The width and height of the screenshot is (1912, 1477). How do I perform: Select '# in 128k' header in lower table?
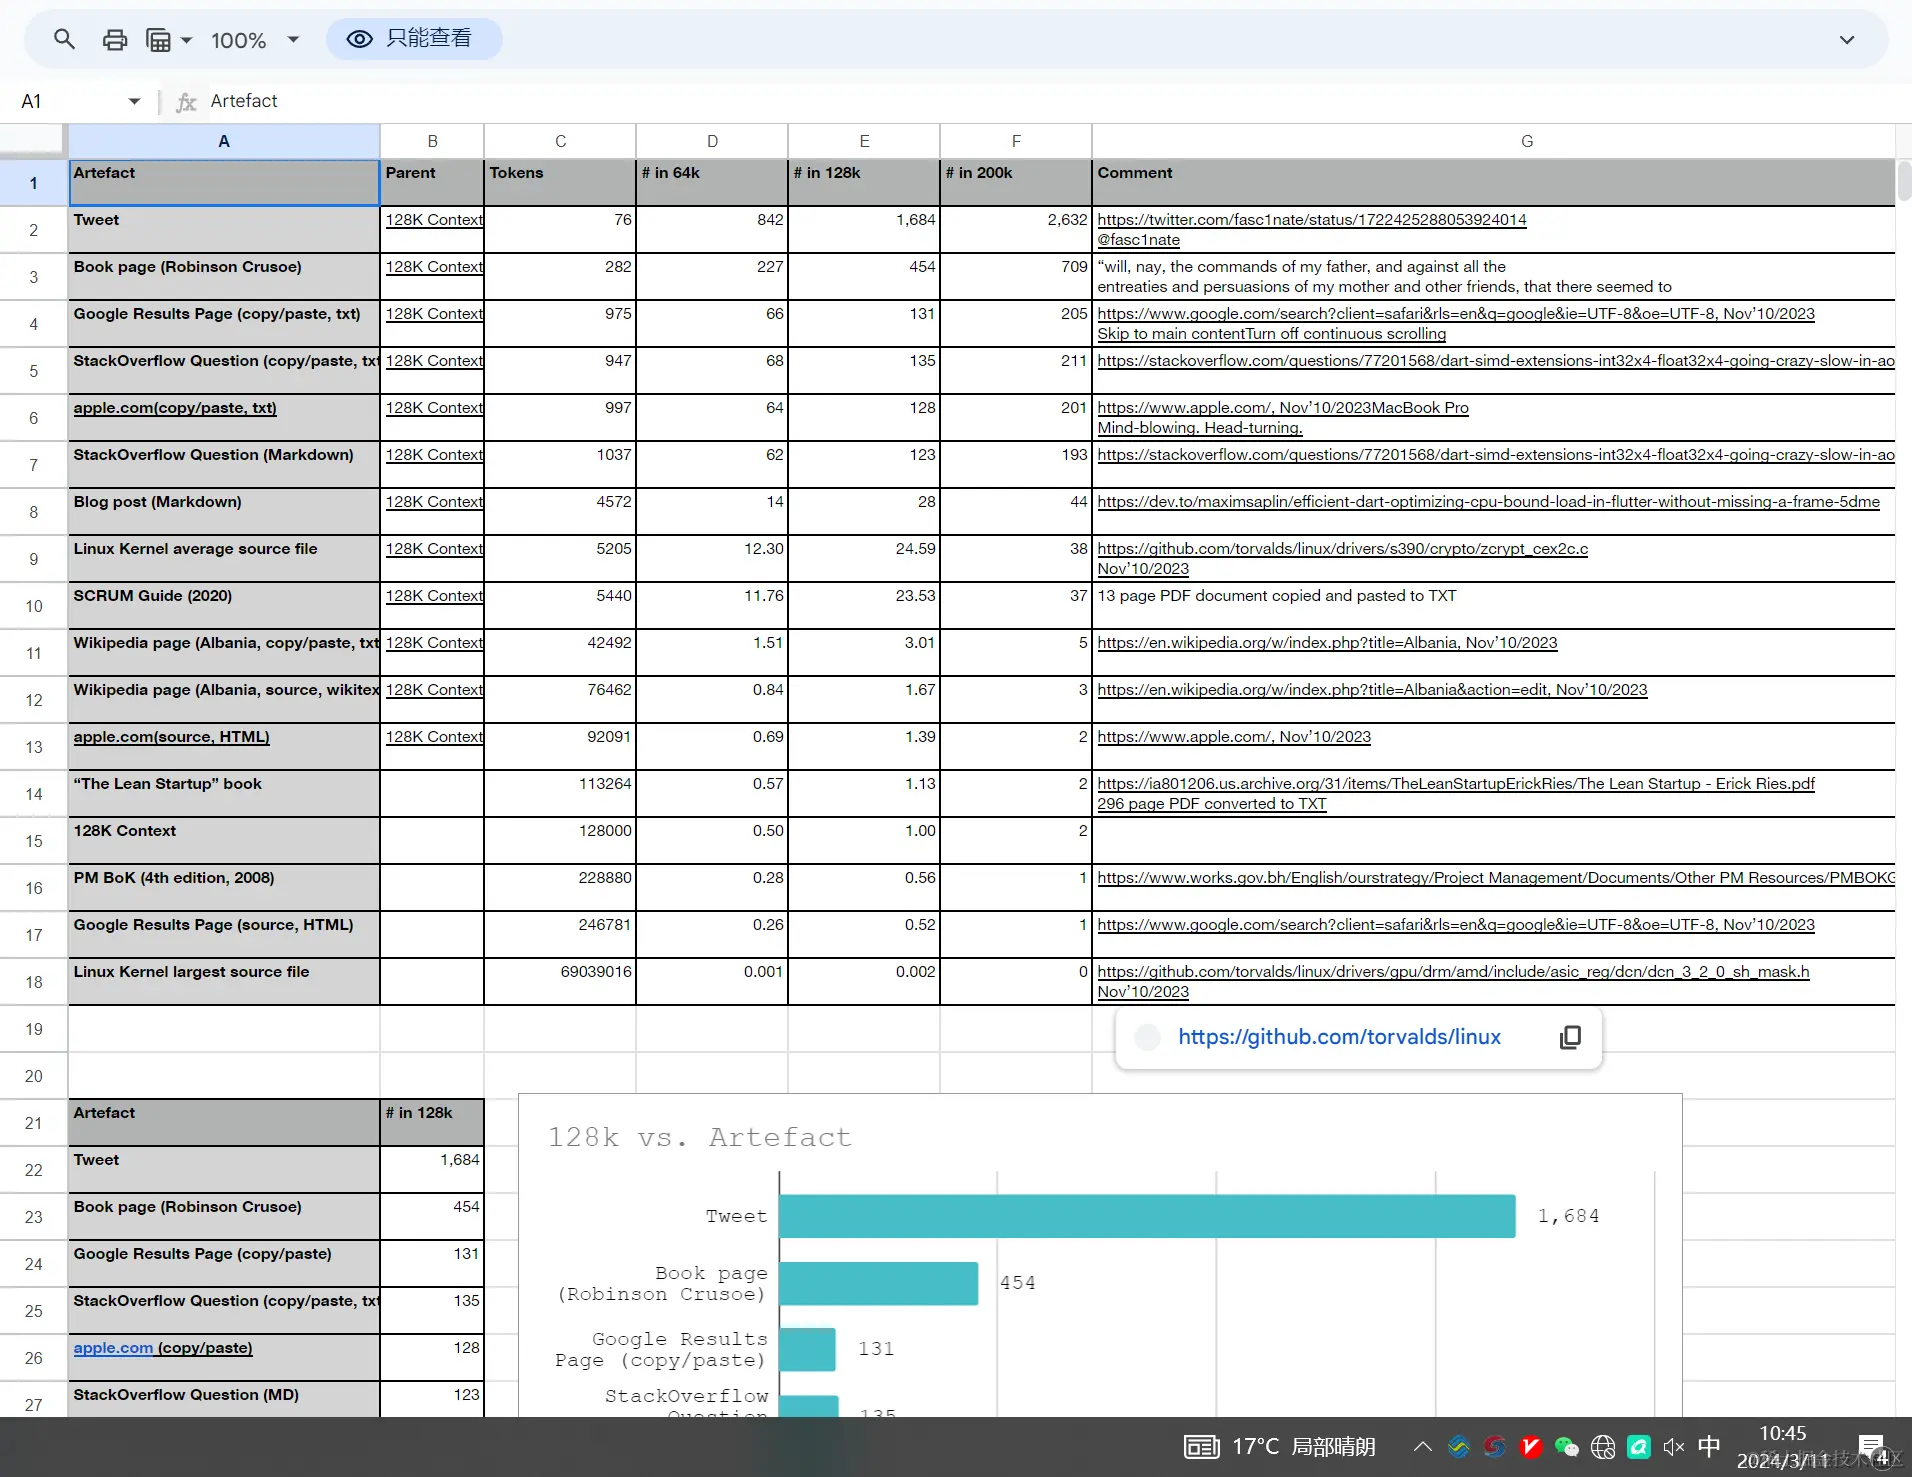click(x=432, y=1122)
